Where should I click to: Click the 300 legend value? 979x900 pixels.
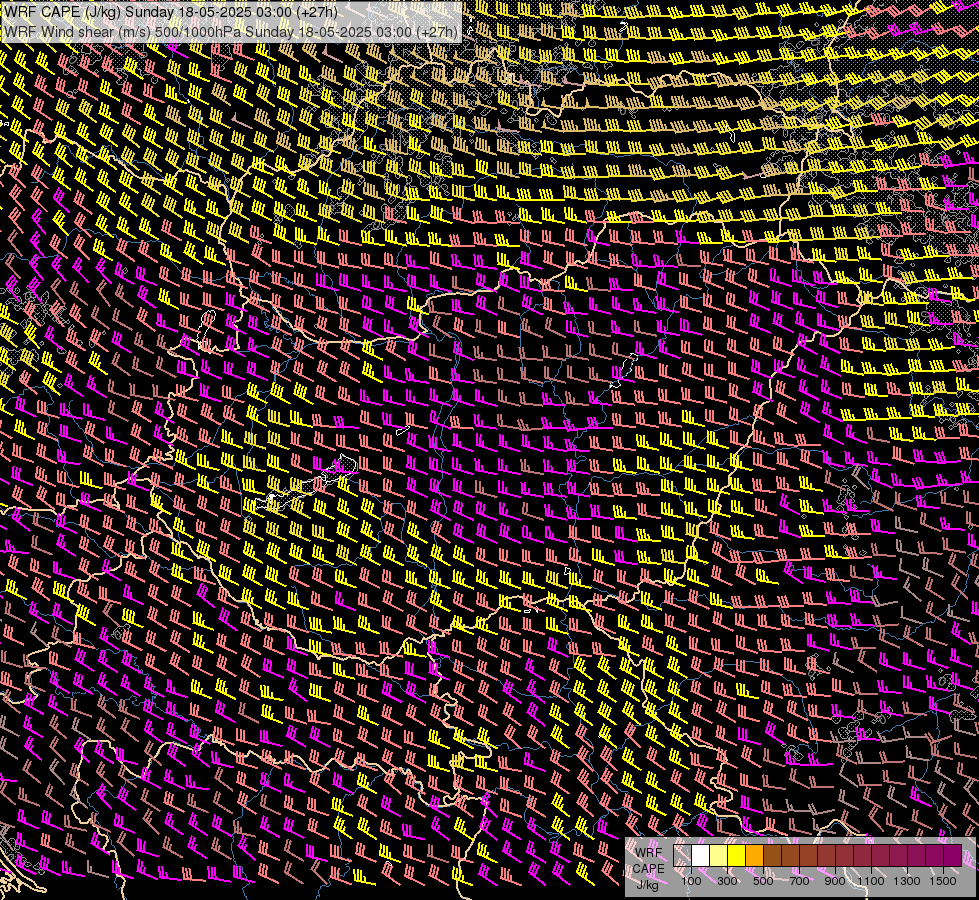click(727, 881)
